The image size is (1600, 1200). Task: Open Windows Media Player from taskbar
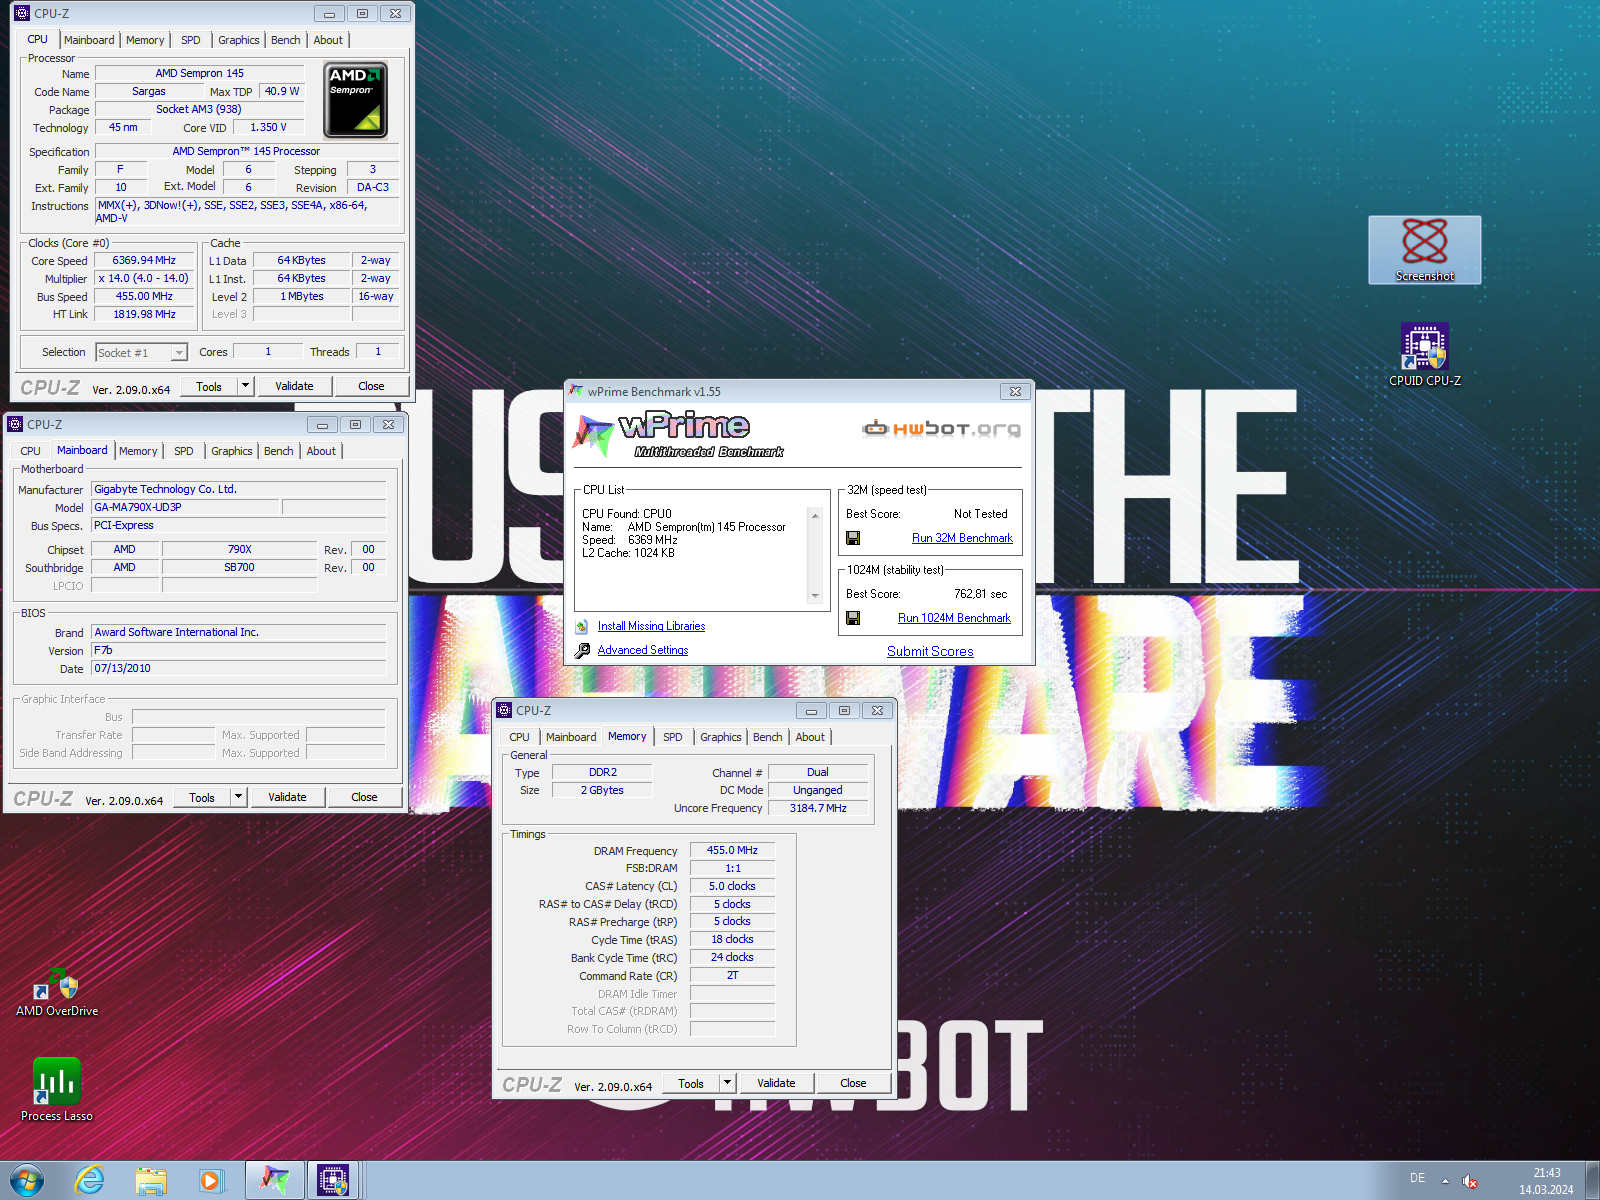click(211, 1181)
